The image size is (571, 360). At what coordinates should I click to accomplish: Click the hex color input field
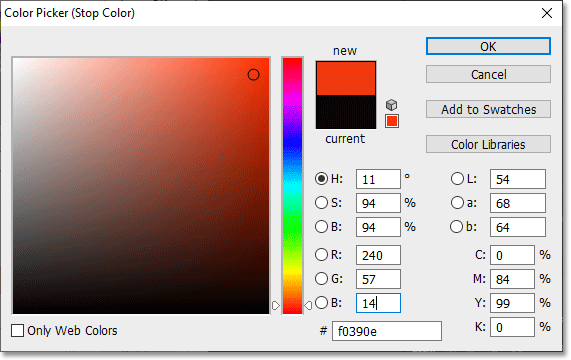click(x=387, y=331)
